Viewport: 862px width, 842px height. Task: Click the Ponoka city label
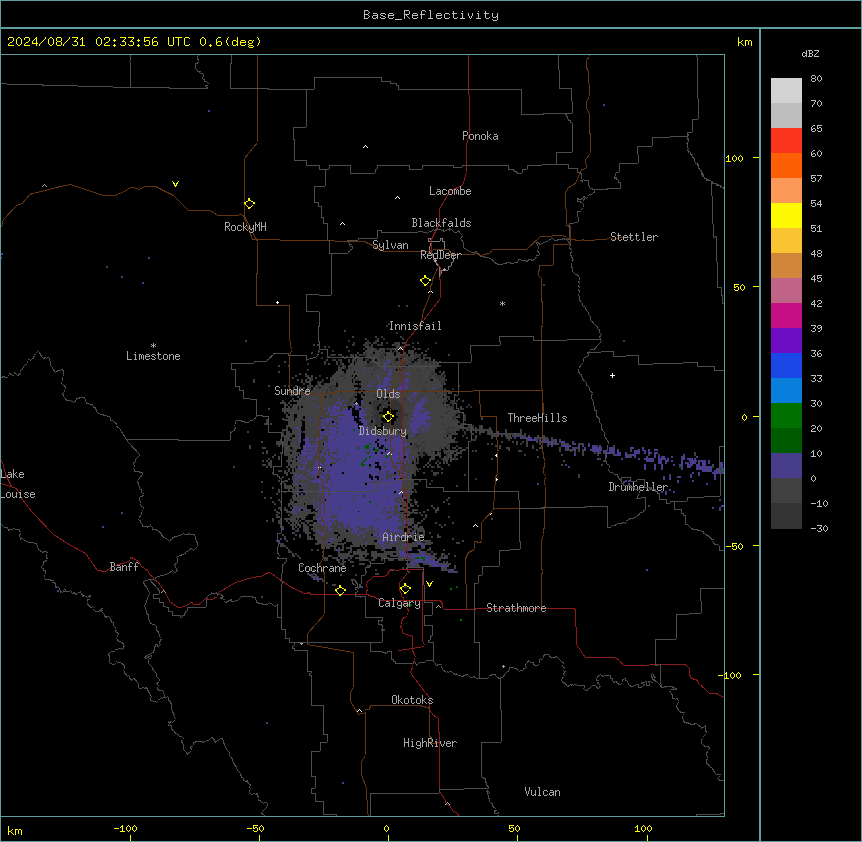(x=480, y=136)
